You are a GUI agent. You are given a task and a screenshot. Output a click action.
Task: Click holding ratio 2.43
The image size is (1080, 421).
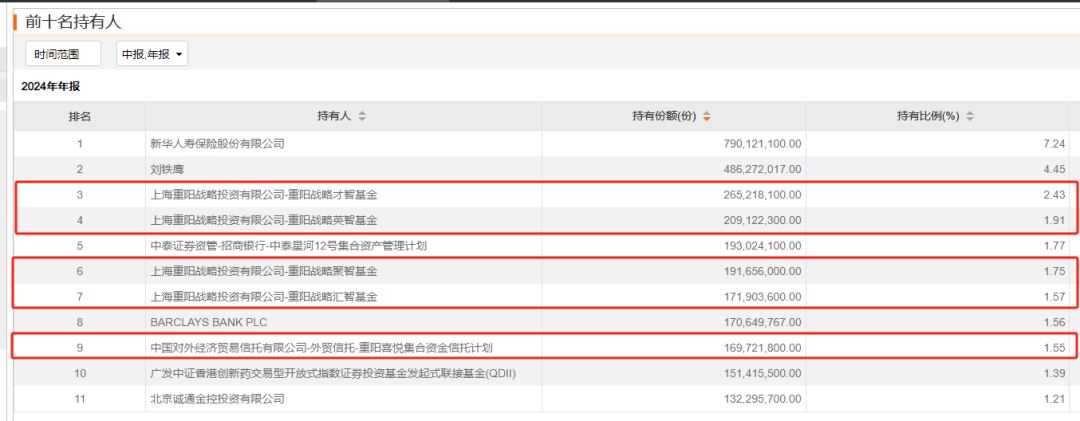pos(1056,195)
